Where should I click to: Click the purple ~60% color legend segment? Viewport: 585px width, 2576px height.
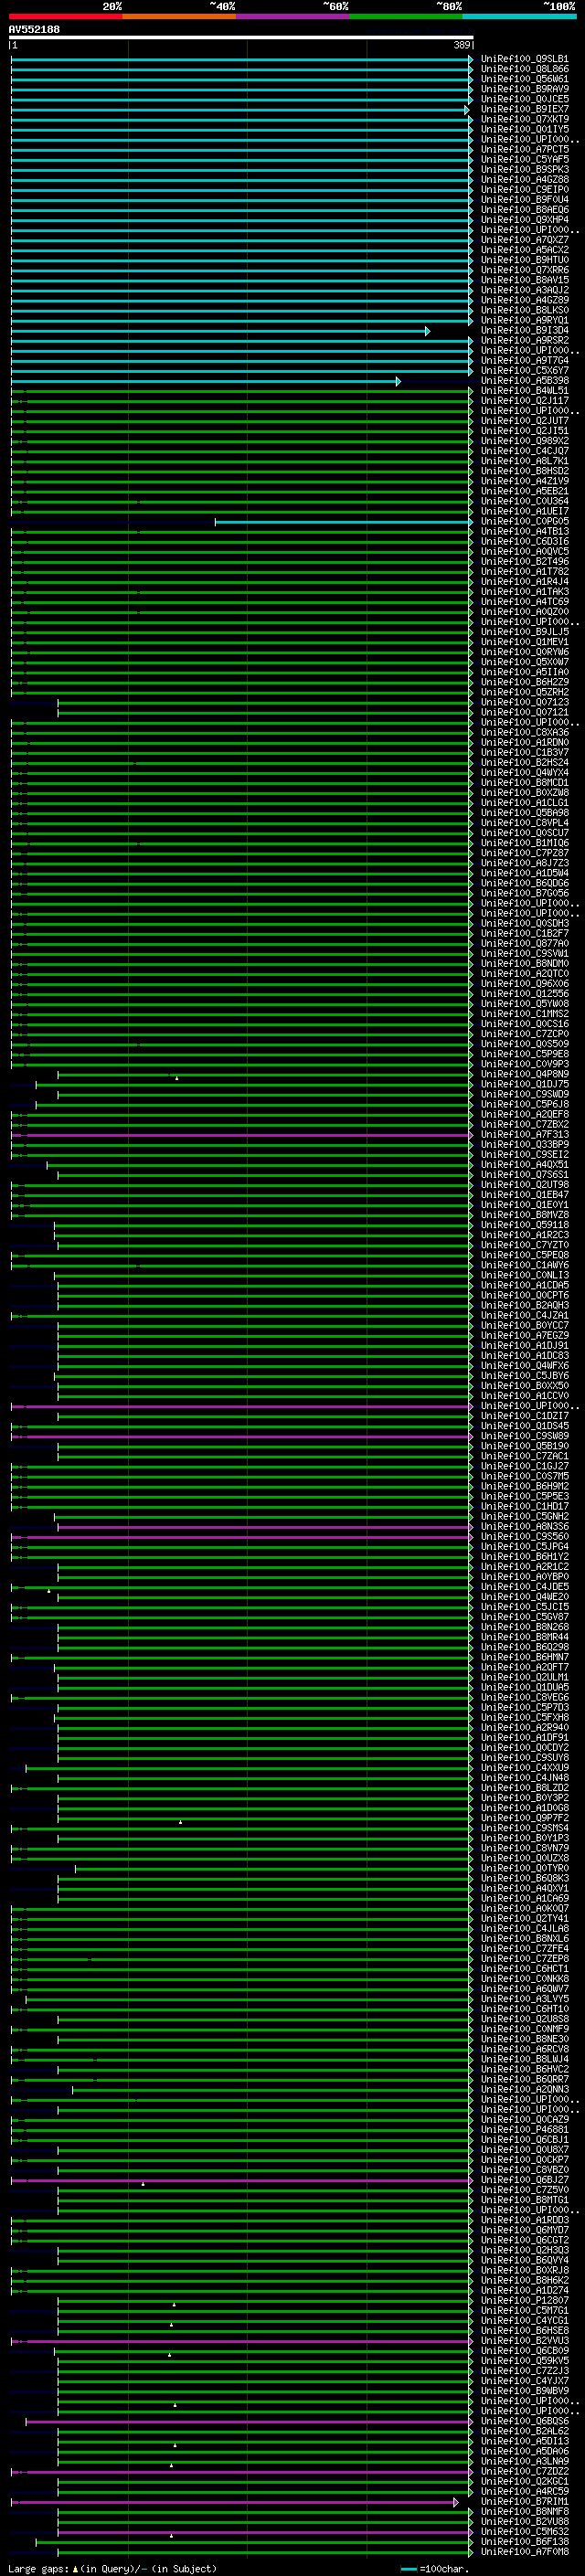click(293, 16)
